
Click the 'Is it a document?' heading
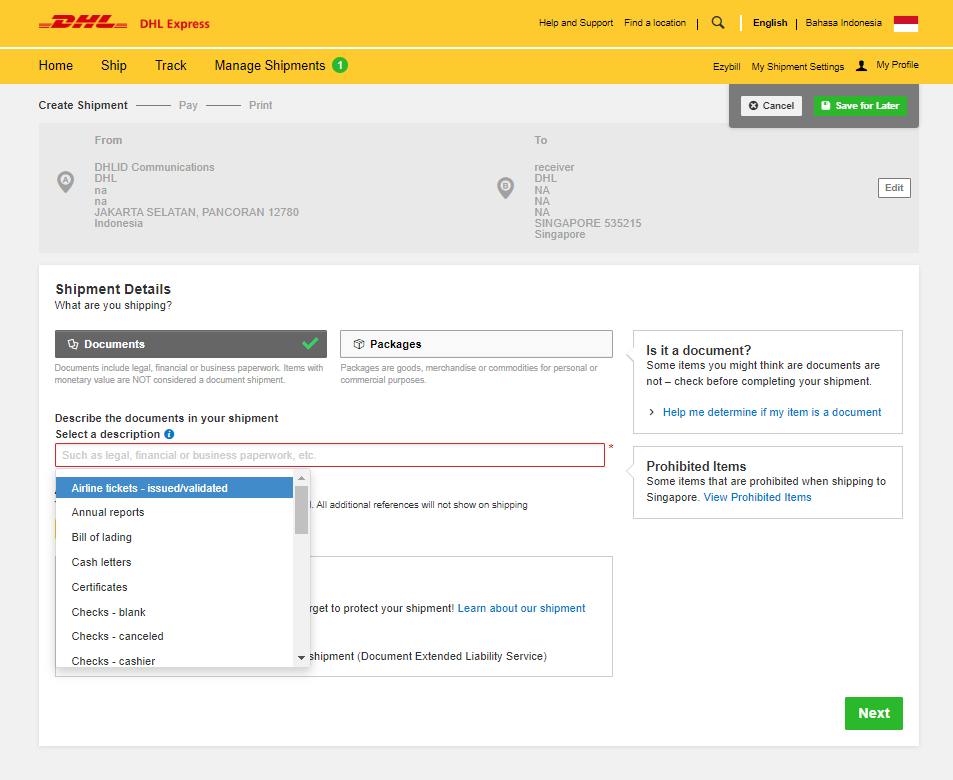click(x=698, y=350)
